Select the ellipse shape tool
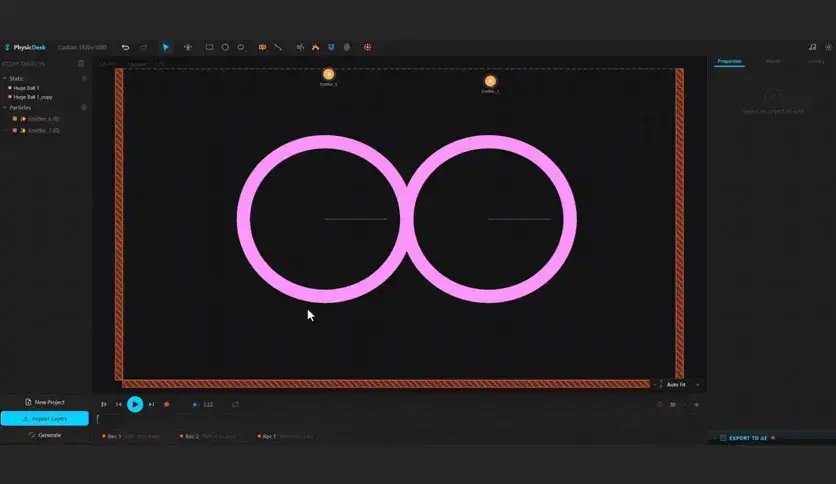Image resolution: width=836 pixels, height=484 pixels. coord(241,47)
